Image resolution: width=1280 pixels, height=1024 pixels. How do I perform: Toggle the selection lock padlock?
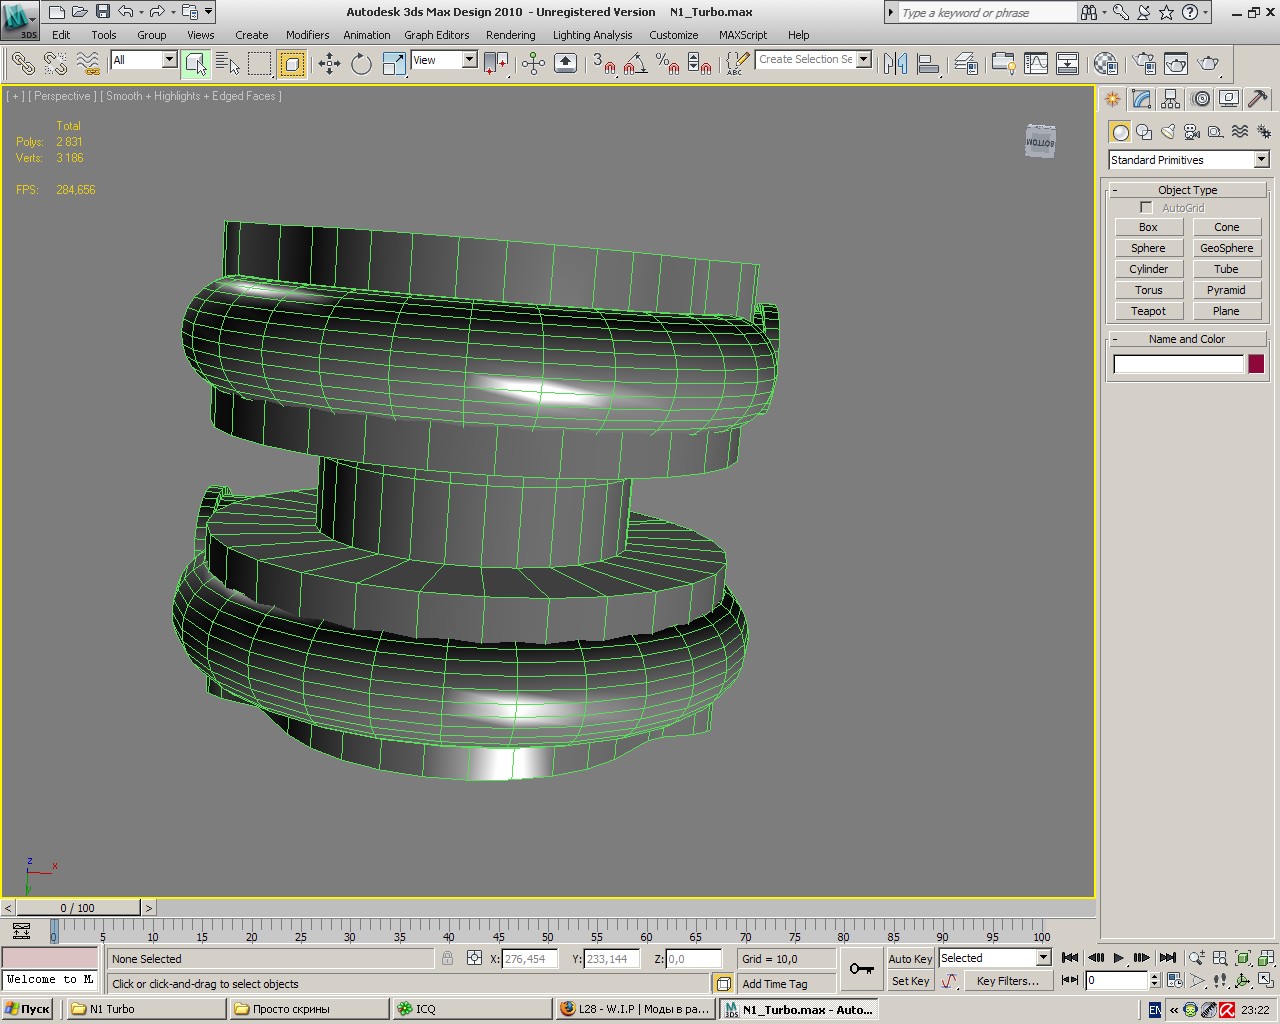pyautogui.click(x=447, y=958)
